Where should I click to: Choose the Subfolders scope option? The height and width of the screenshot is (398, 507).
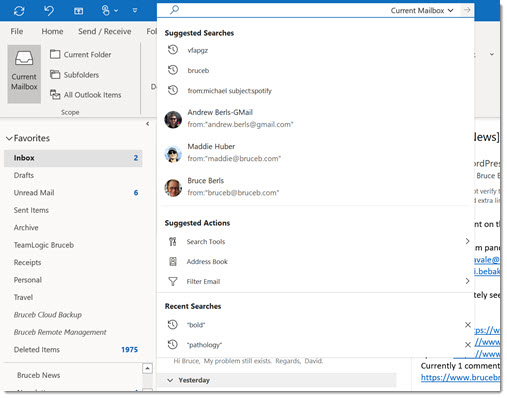point(74,75)
